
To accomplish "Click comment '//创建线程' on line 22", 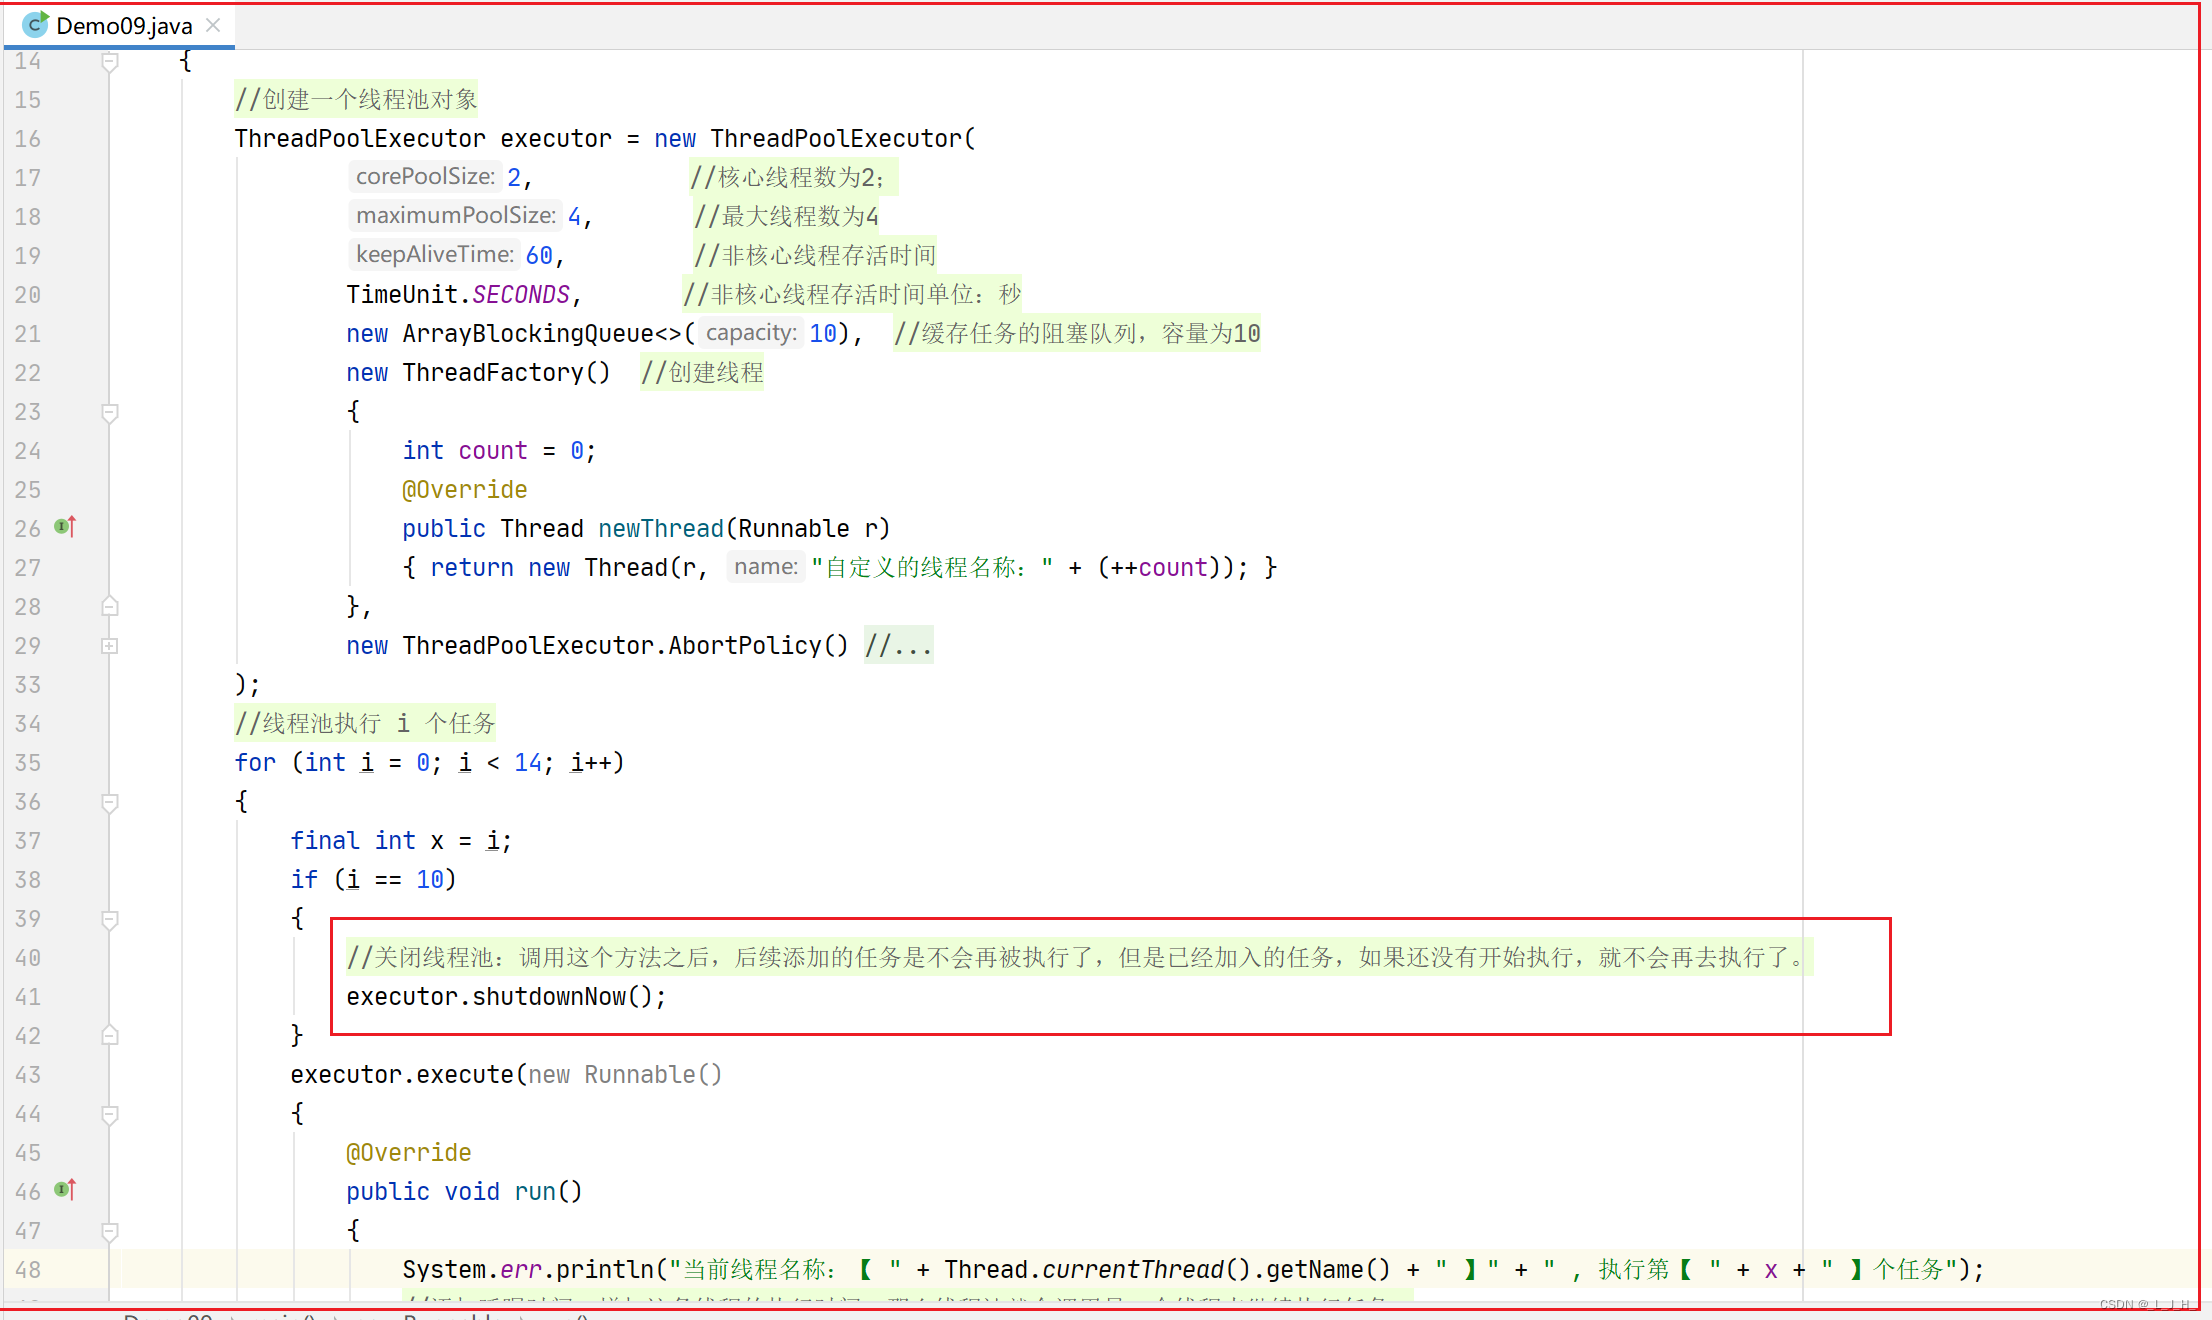I will 702,373.
